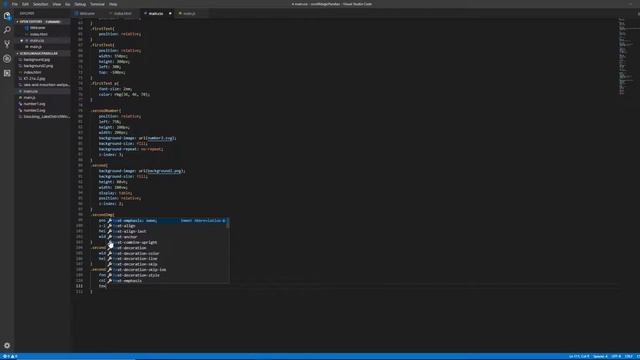Screen dimensions: 640x360
Task: Pick the text-decoration-line suggestion
Action: coord(167,259)
